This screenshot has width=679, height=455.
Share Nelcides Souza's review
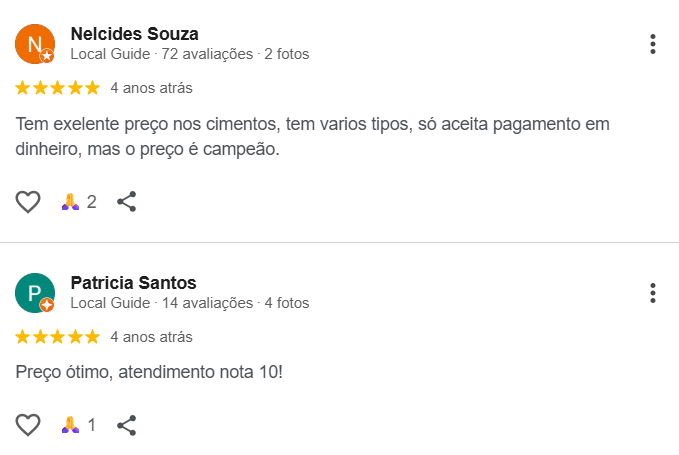(x=127, y=202)
